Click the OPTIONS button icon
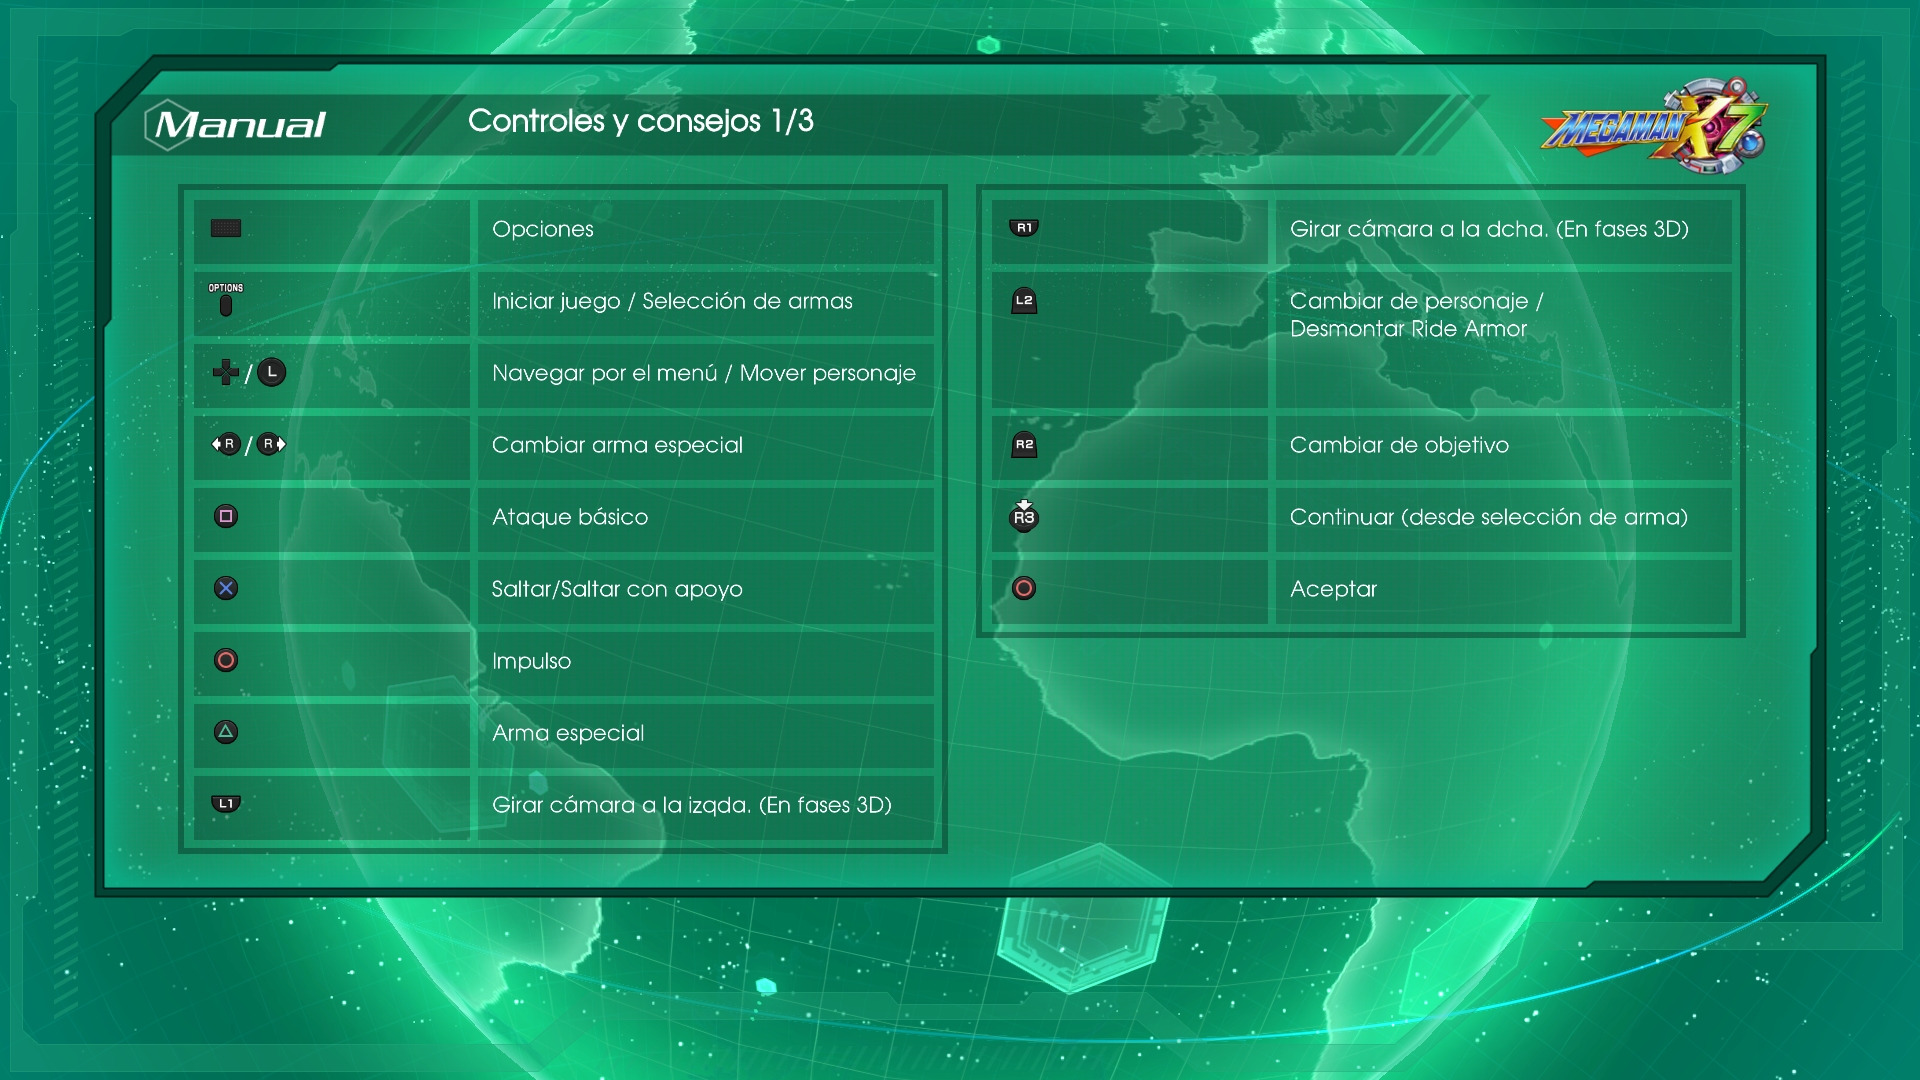 click(226, 300)
